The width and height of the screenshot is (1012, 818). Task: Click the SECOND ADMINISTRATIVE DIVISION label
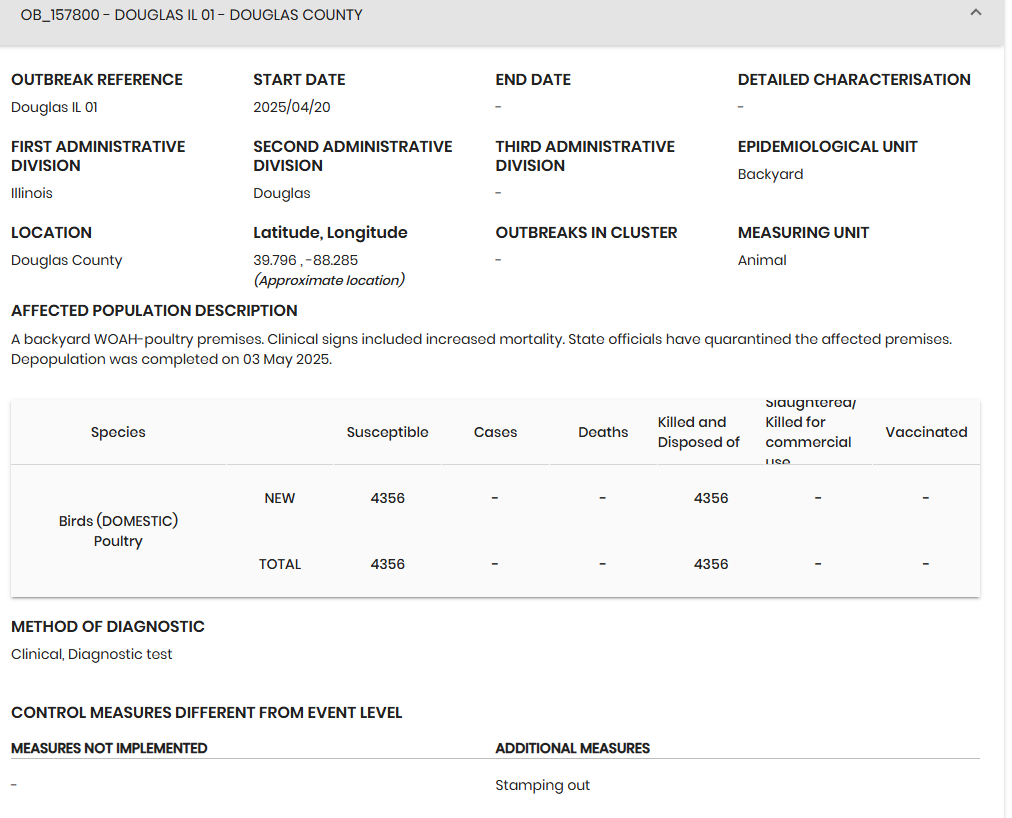point(352,156)
